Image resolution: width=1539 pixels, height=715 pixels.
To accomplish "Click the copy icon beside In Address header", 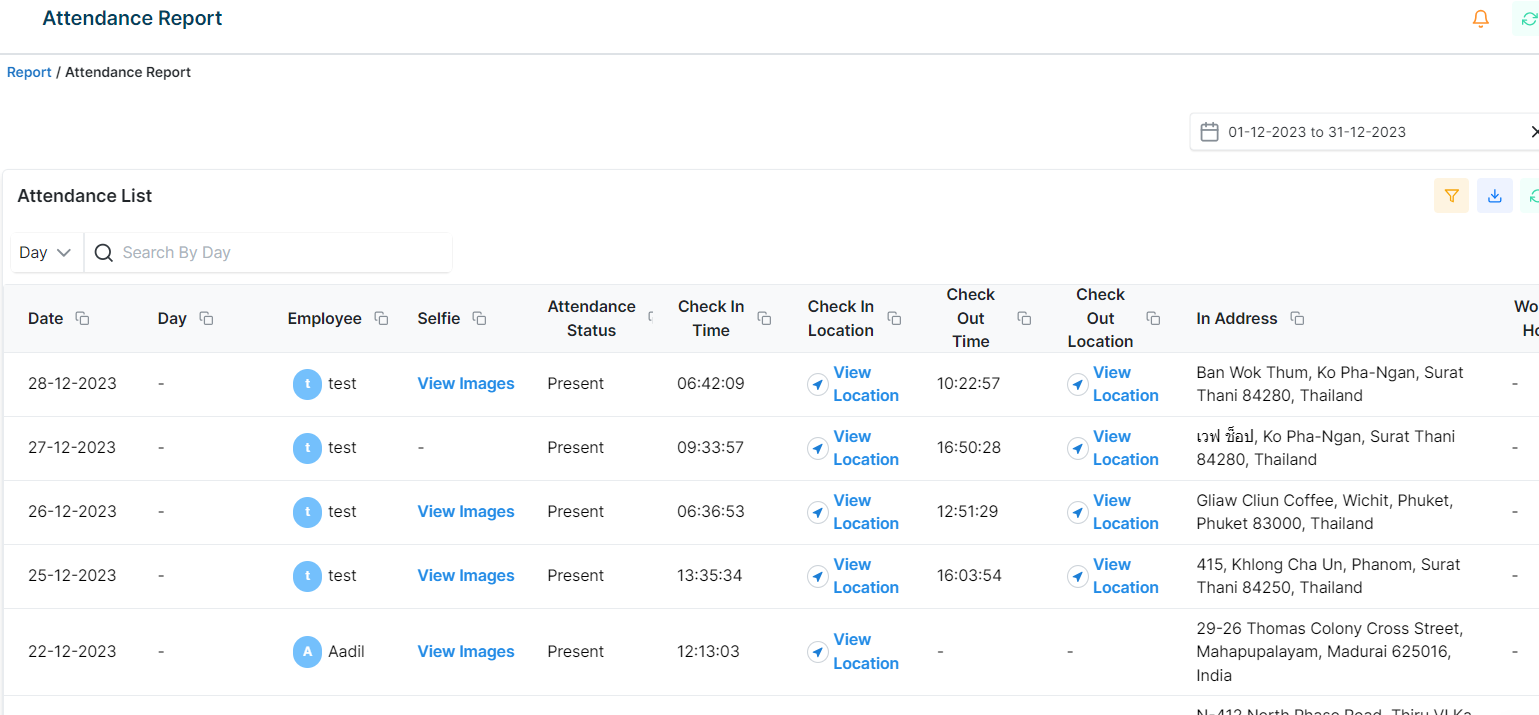I will pos(1297,318).
